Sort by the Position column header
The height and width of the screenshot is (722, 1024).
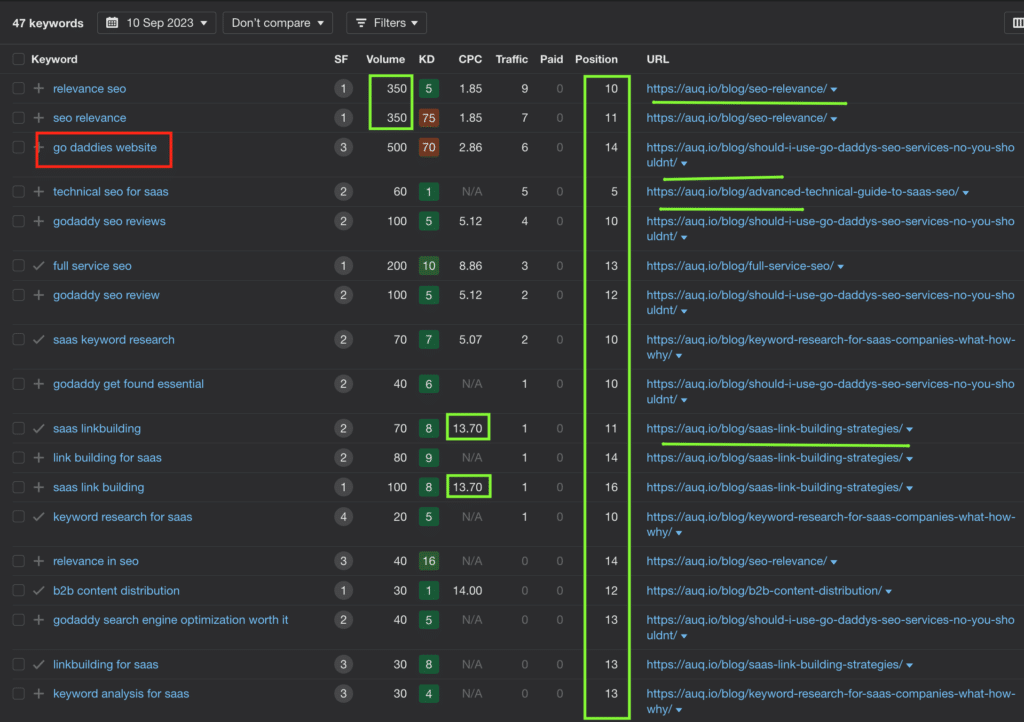(x=596, y=59)
